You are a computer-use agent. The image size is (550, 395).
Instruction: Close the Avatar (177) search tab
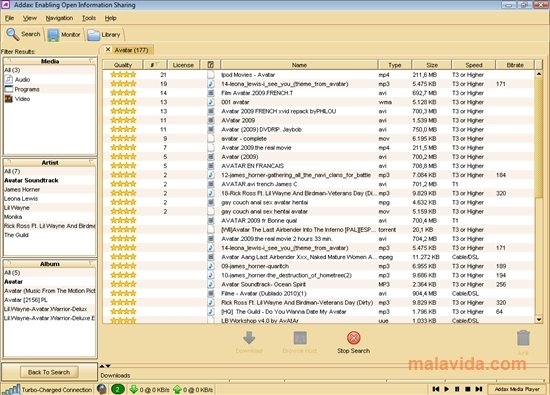[108, 49]
